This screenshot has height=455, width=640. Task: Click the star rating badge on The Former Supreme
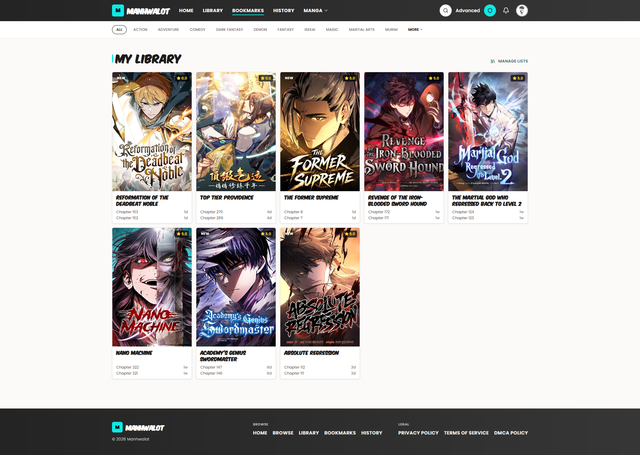pyautogui.click(x=350, y=78)
